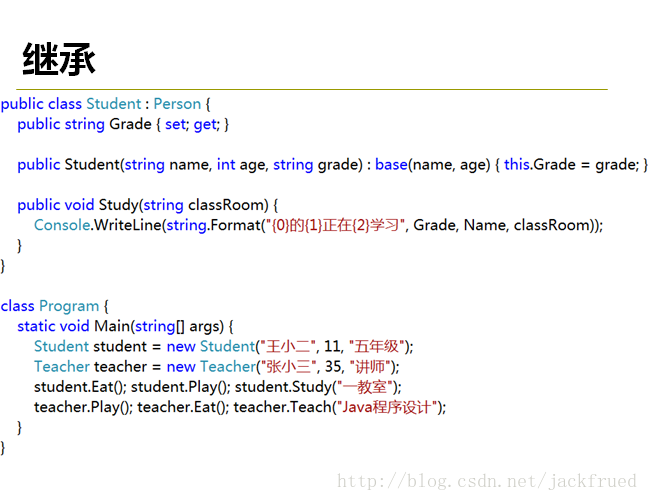Click the string "王小二" in Student constructor call
This screenshot has width=648, height=501.
tap(288, 346)
